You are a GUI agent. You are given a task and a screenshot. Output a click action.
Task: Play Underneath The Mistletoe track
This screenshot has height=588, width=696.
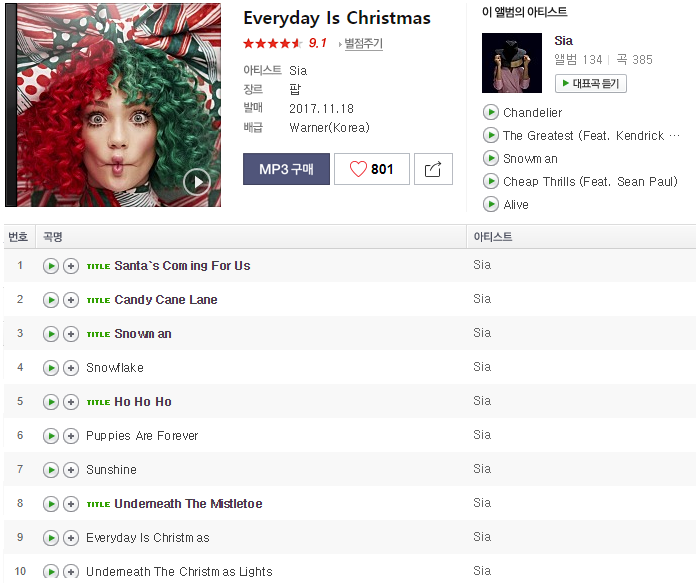click(x=51, y=504)
